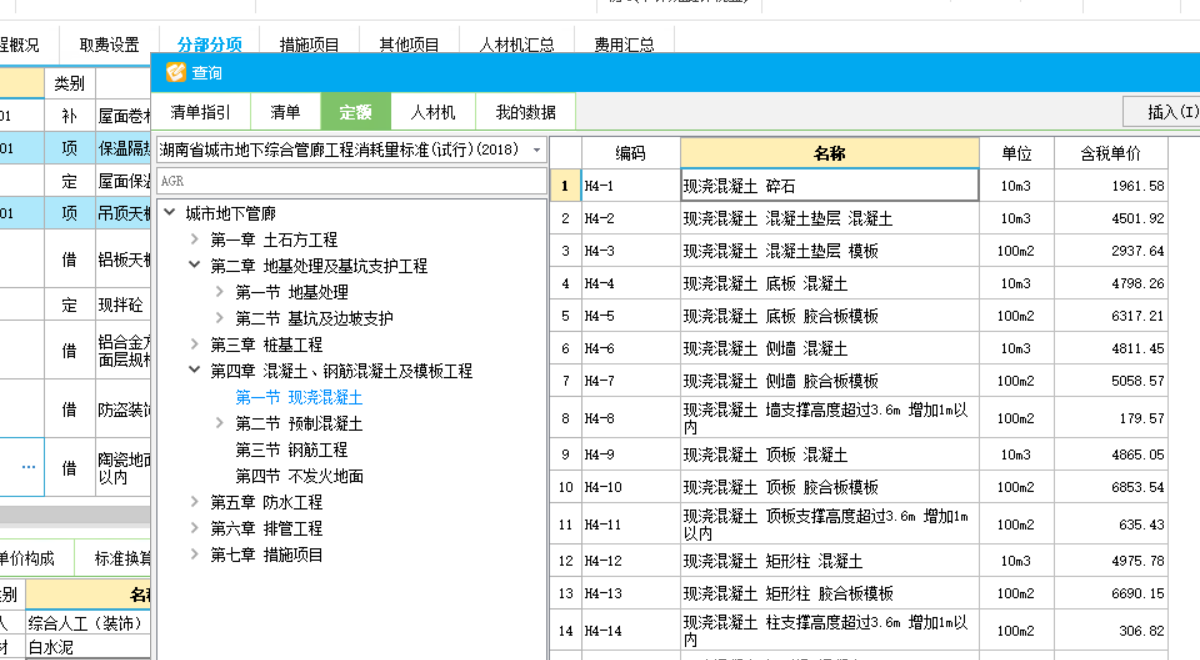
Task: Expand 第六章 排管工程 chapter
Action: (x=195, y=528)
